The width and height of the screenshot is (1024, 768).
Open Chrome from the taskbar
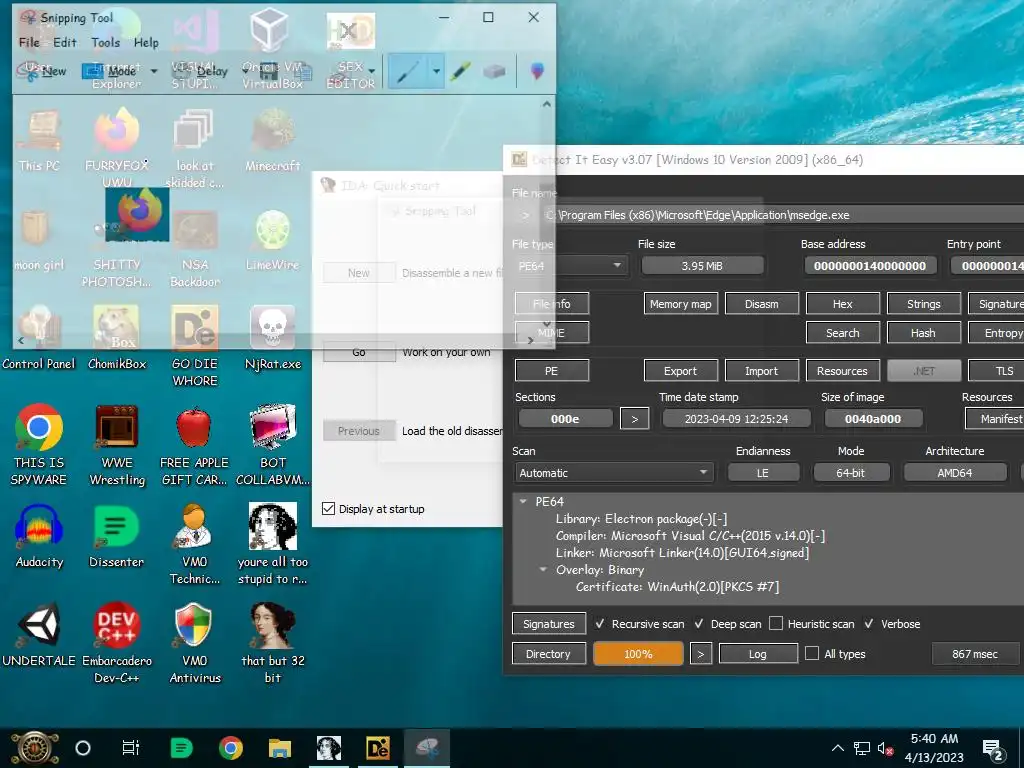pyautogui.click(x=231, y=748)
